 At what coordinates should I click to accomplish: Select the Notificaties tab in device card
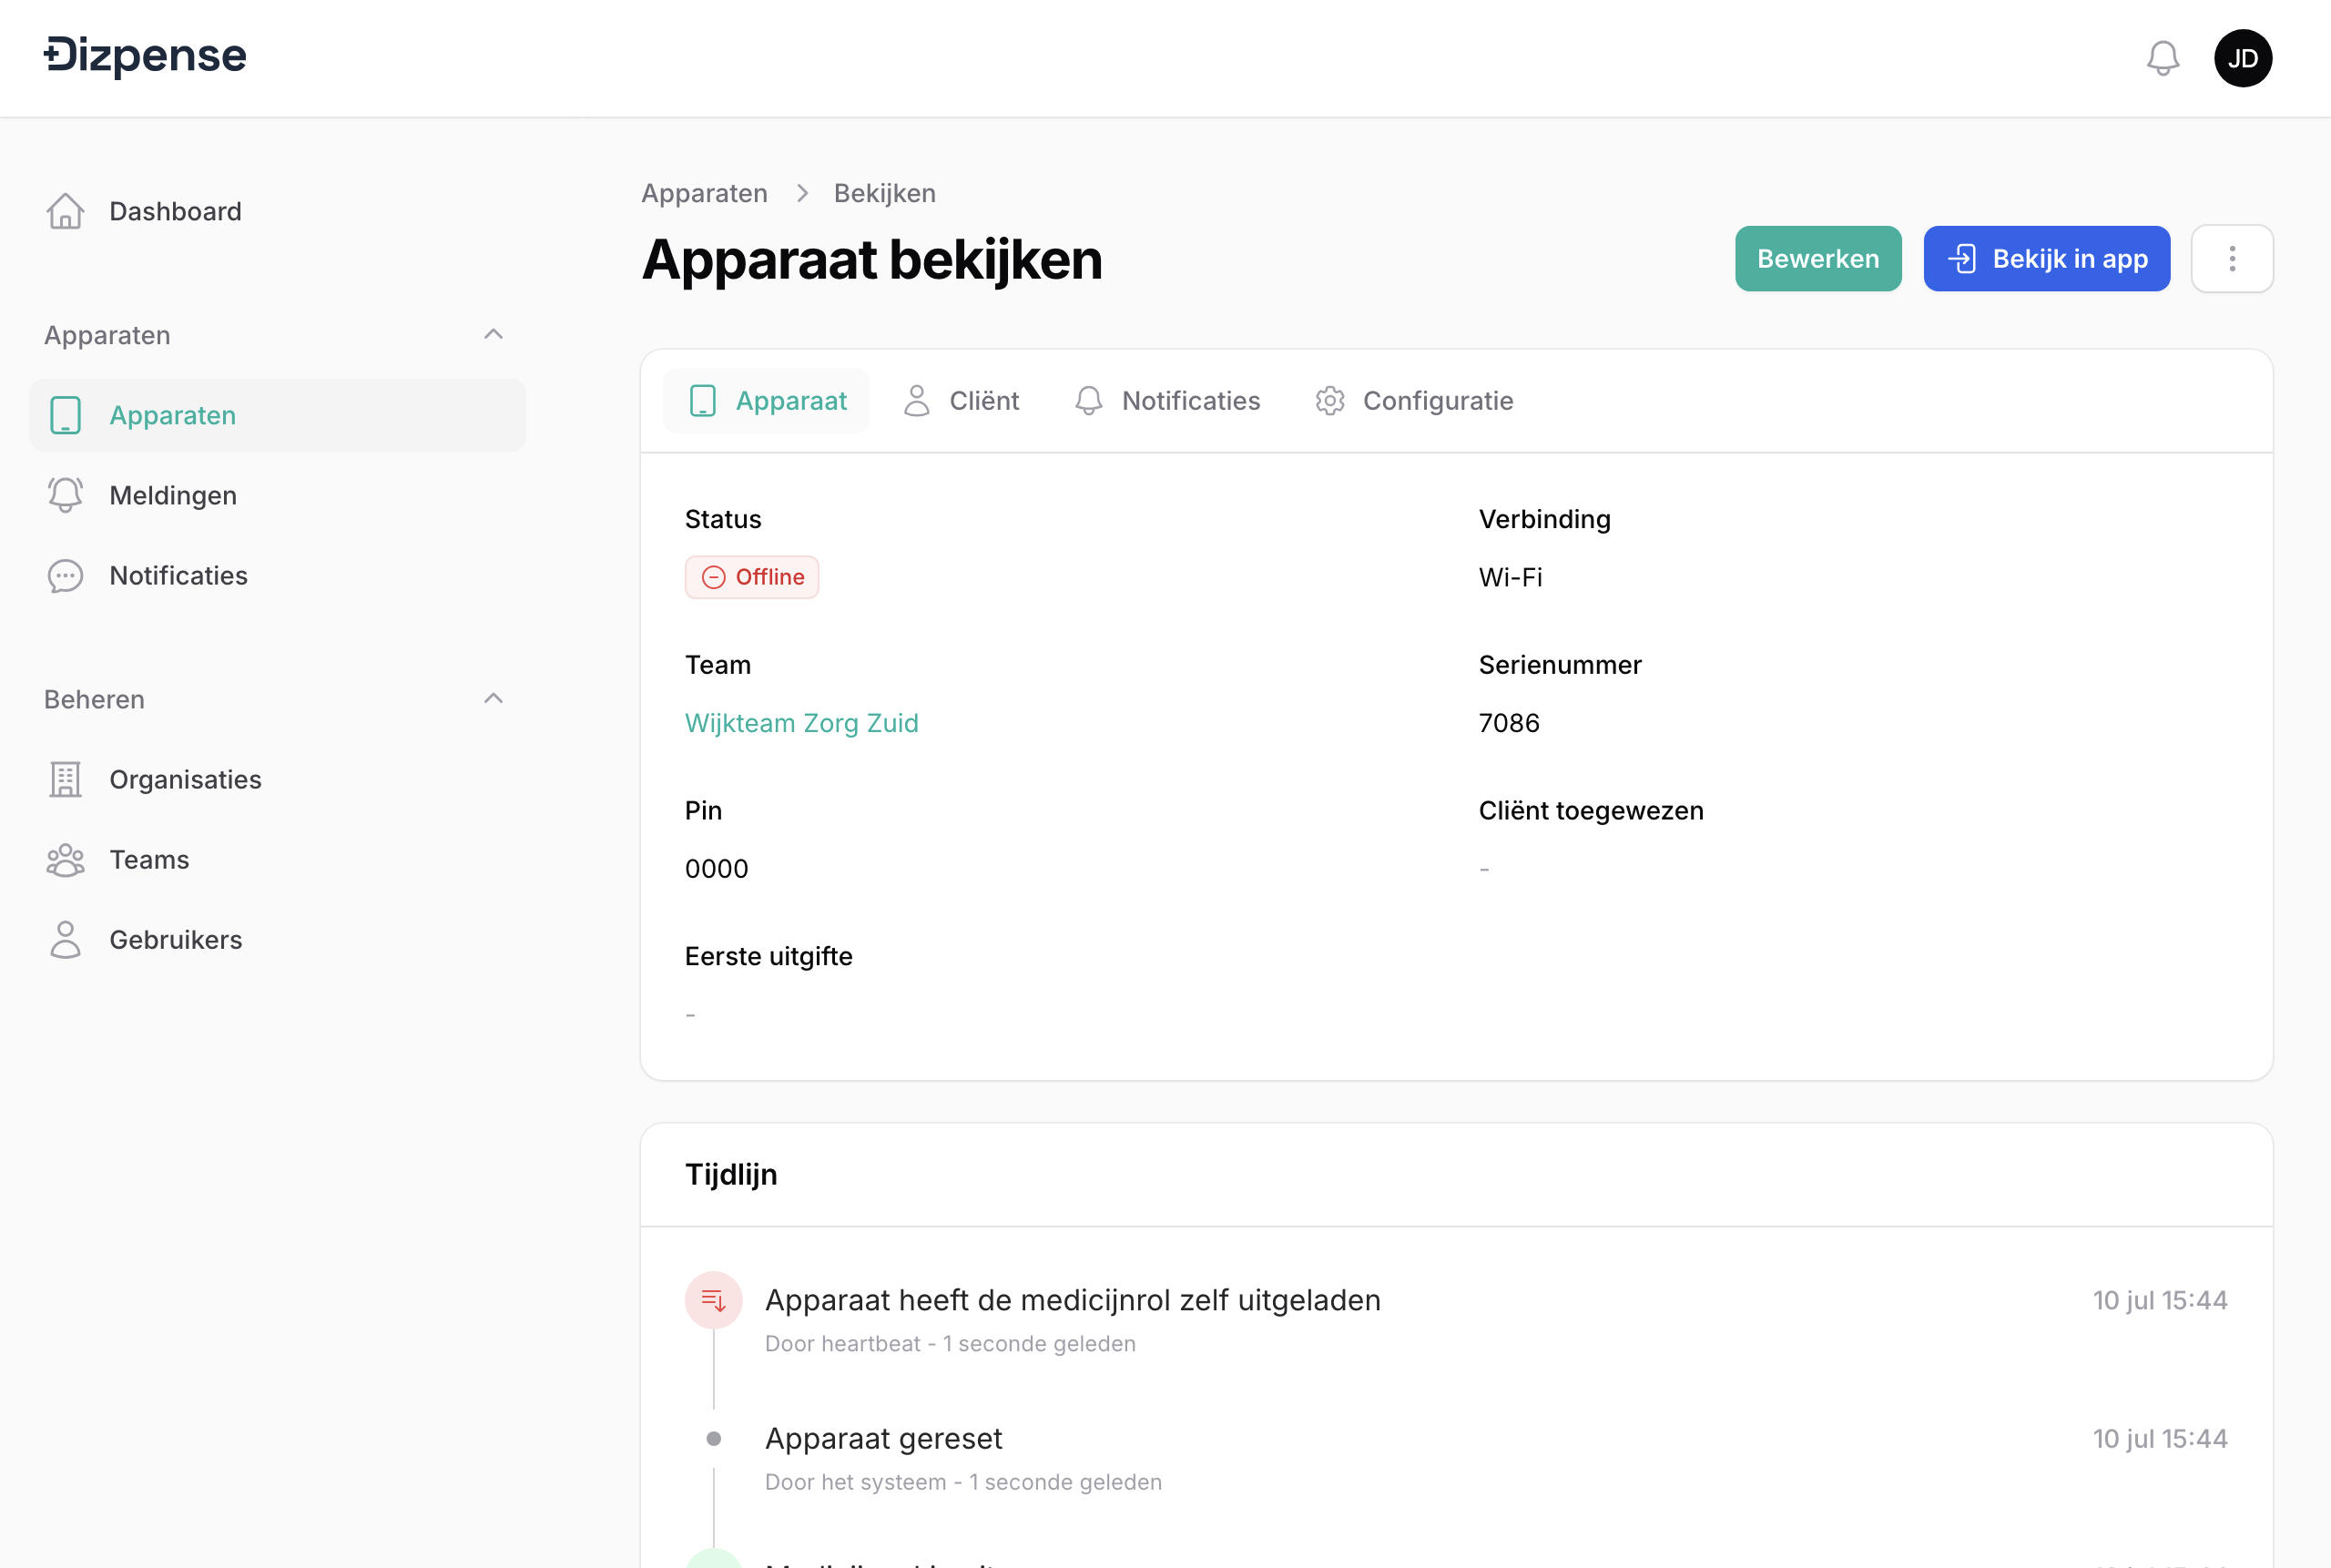coord(1167,401)
